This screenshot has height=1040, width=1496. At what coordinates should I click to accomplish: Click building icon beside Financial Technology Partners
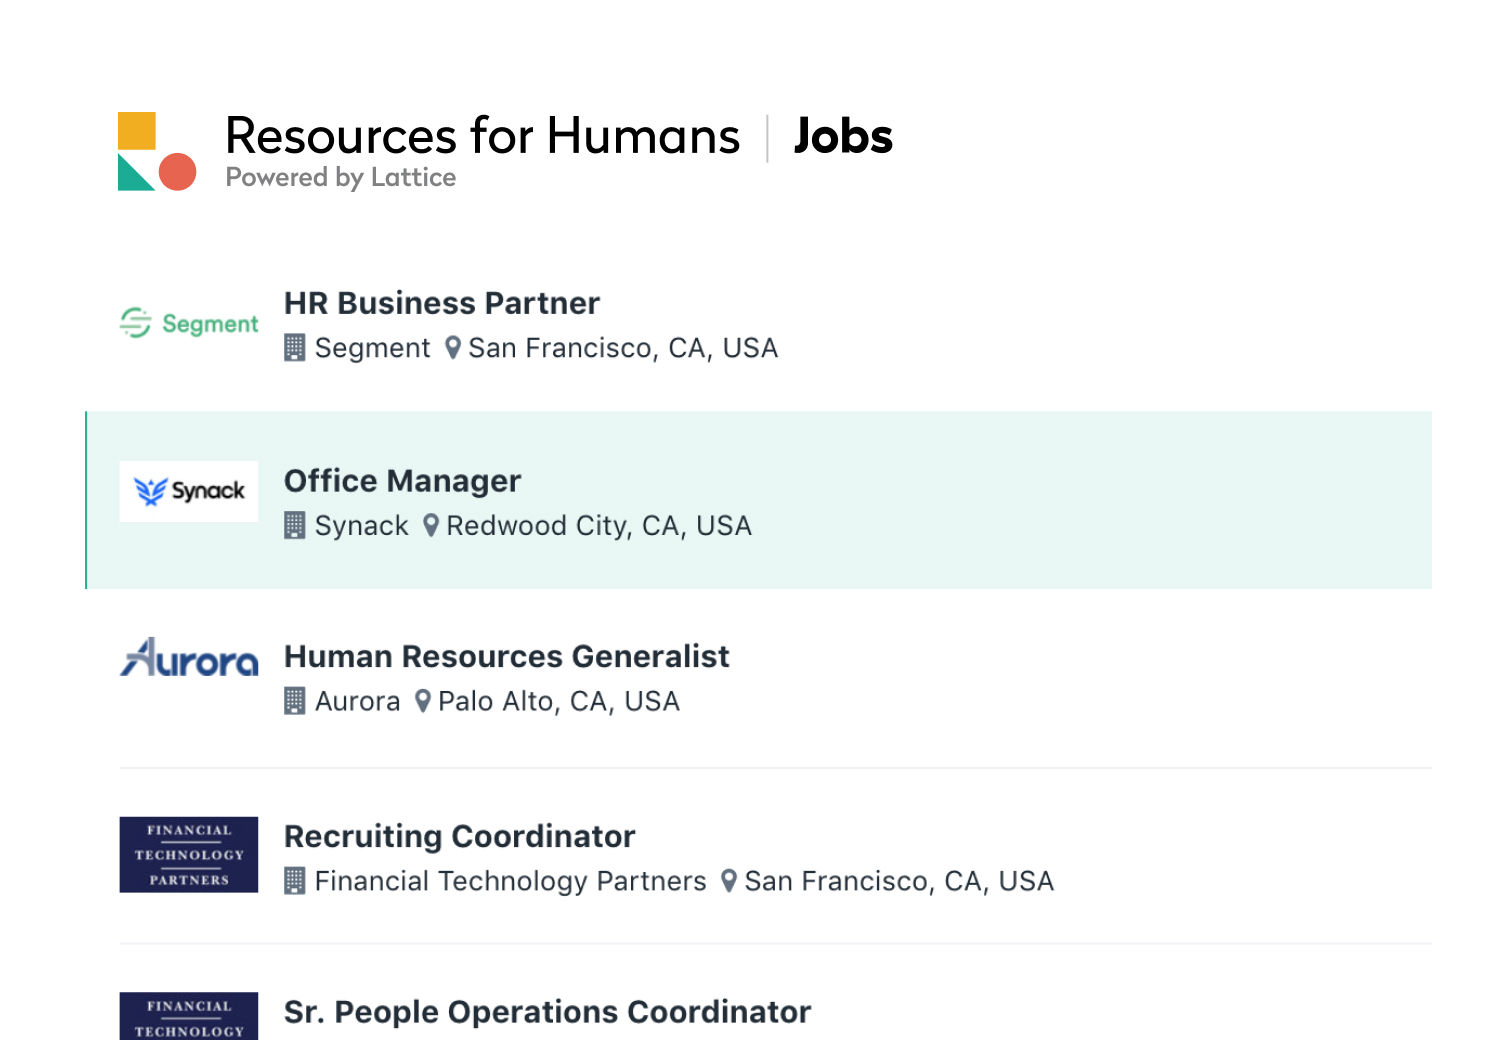click(x=294, y=881)
